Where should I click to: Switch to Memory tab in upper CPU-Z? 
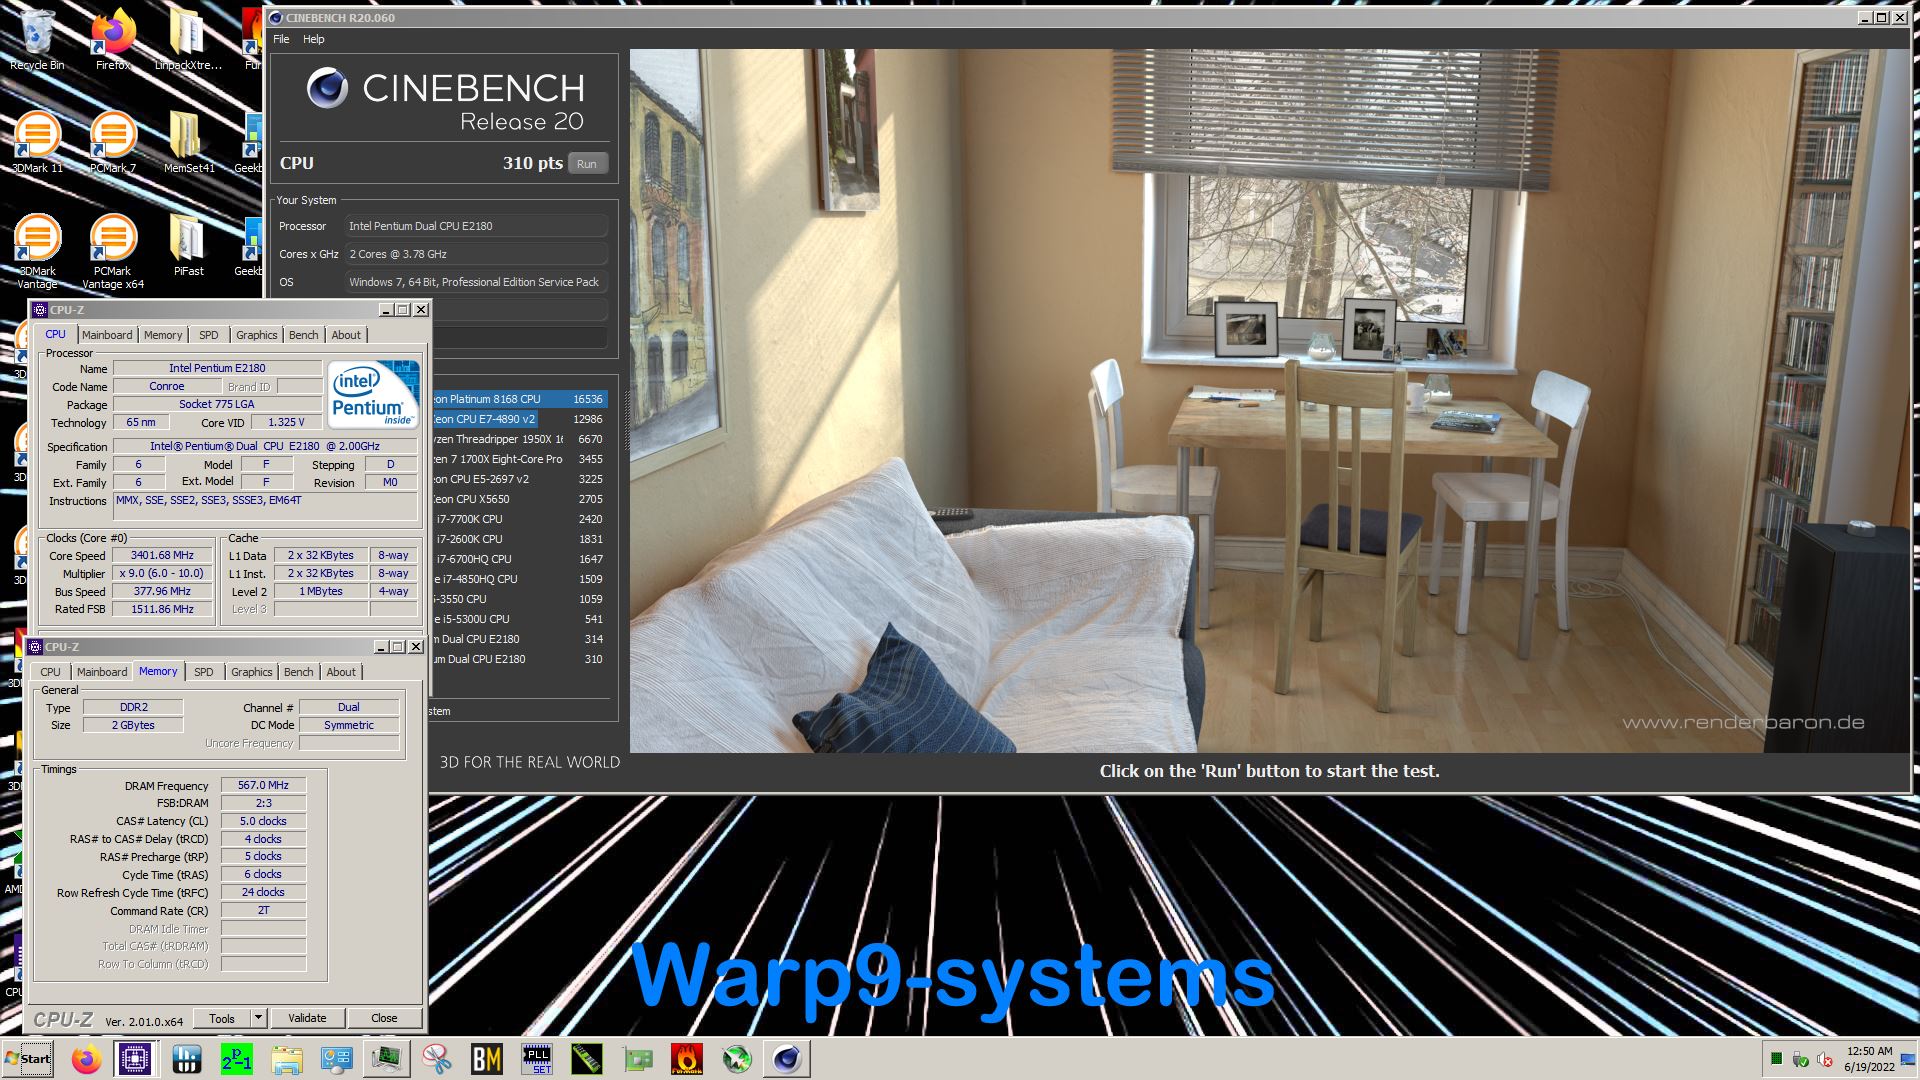[x=163, y=335]
